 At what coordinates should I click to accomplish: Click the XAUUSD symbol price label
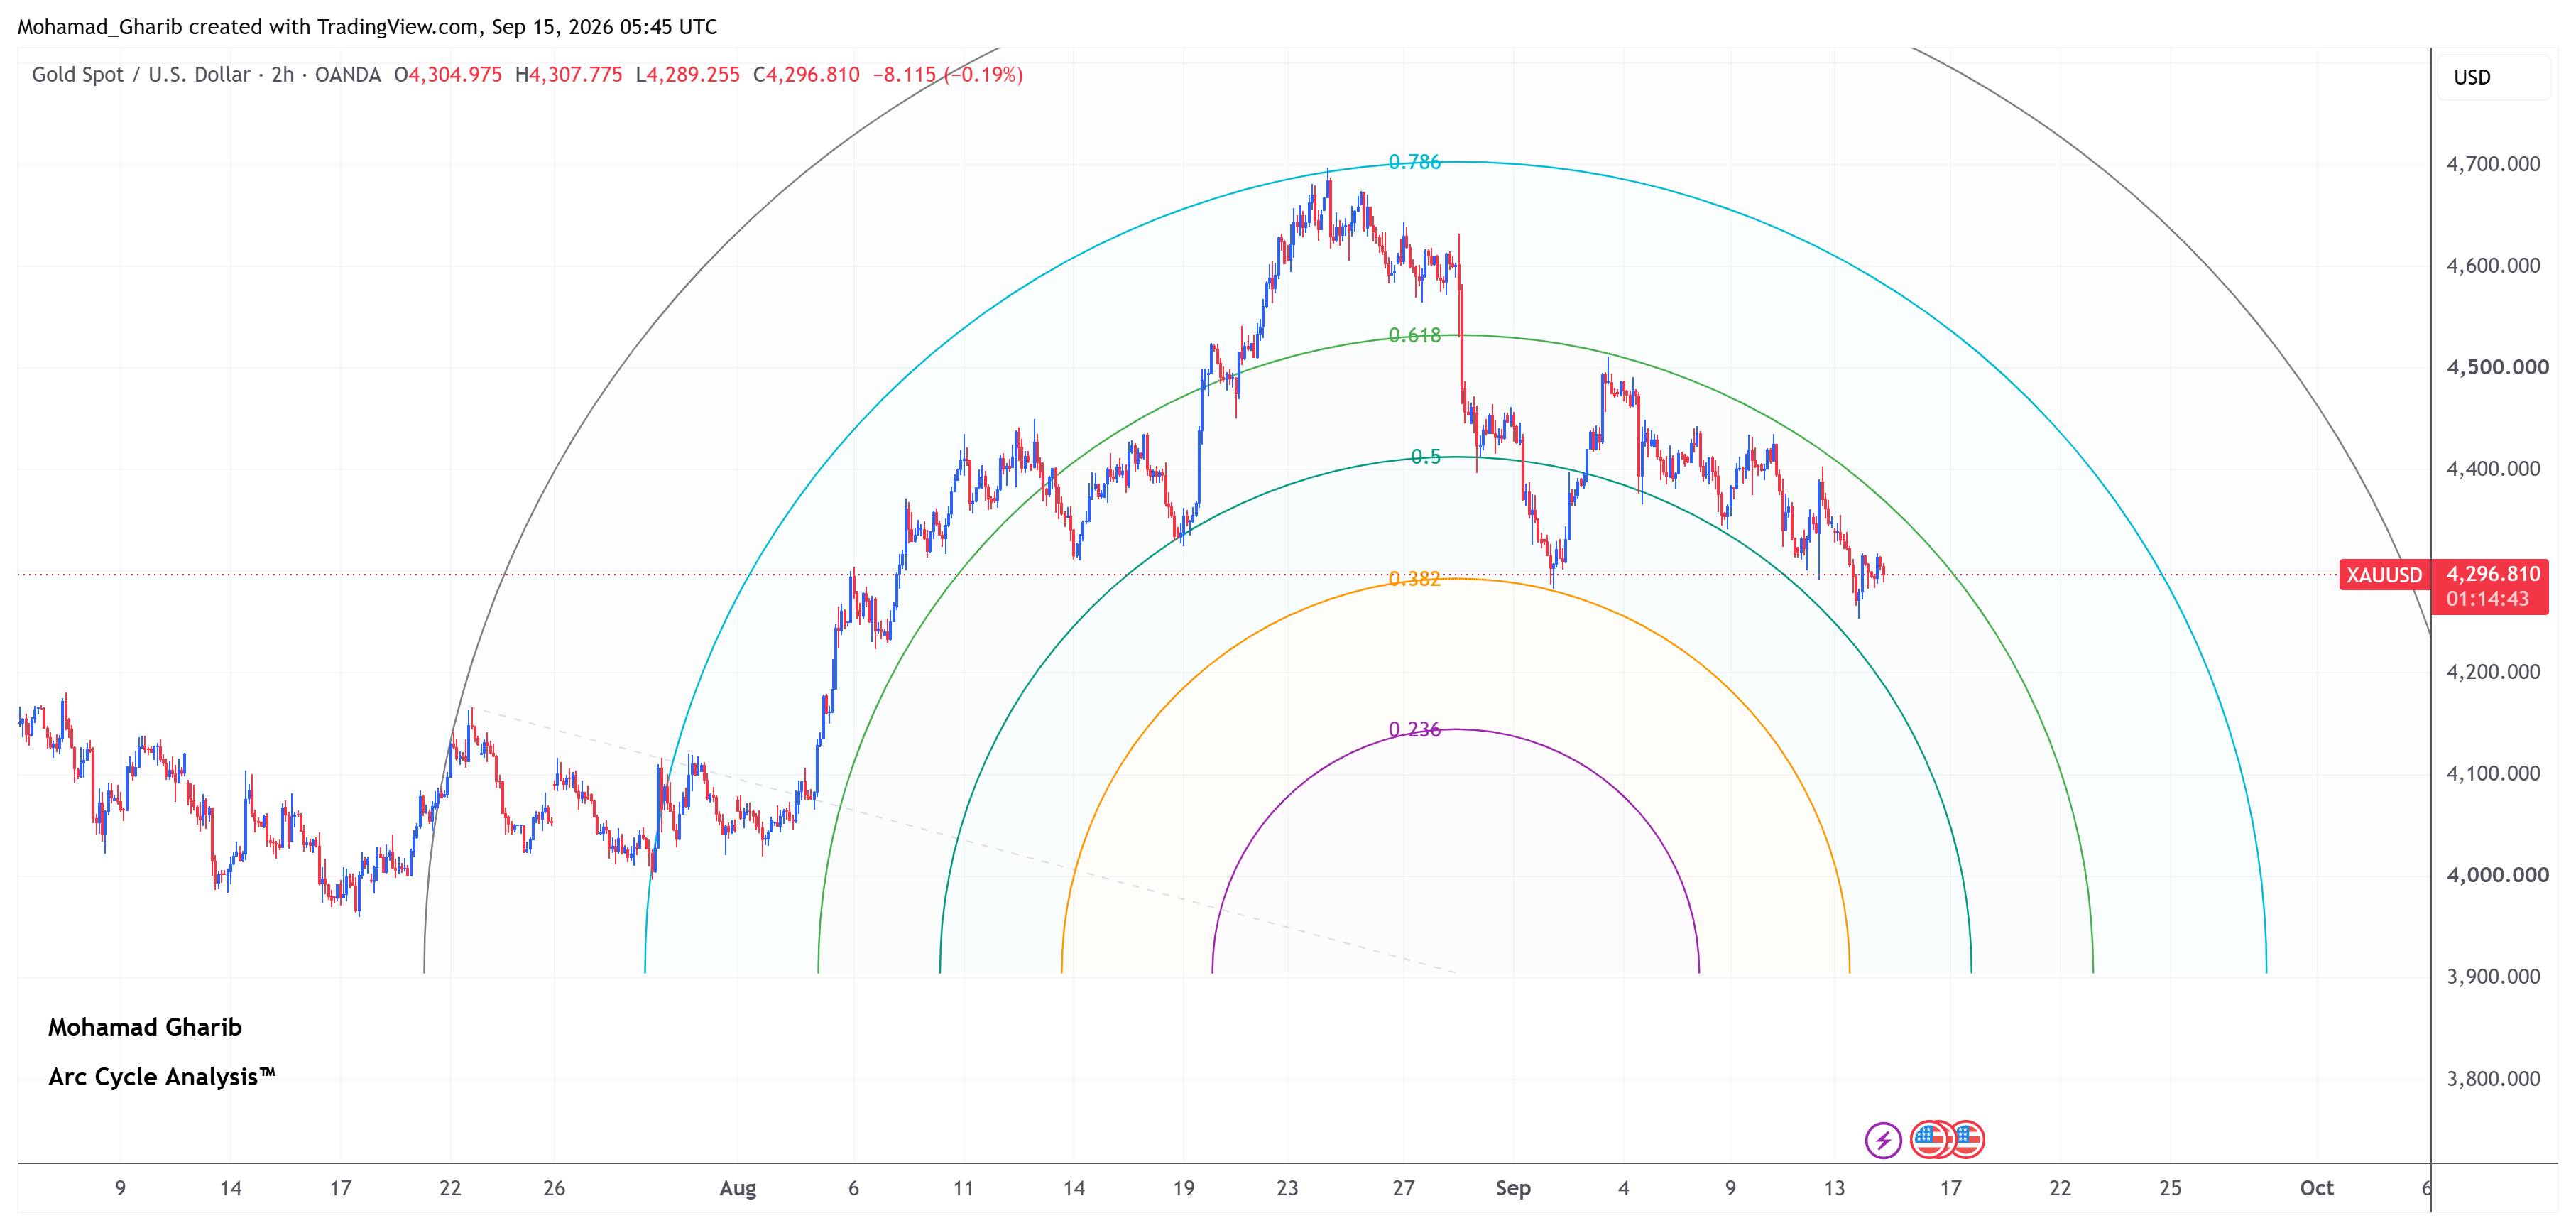pos(2384,575)
